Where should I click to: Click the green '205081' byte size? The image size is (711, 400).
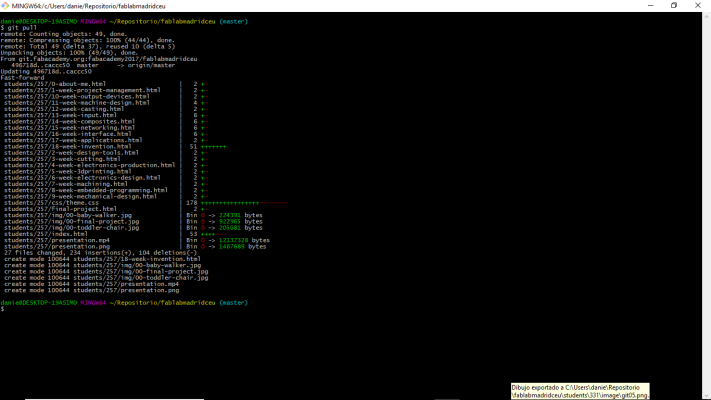pos(230,228)
